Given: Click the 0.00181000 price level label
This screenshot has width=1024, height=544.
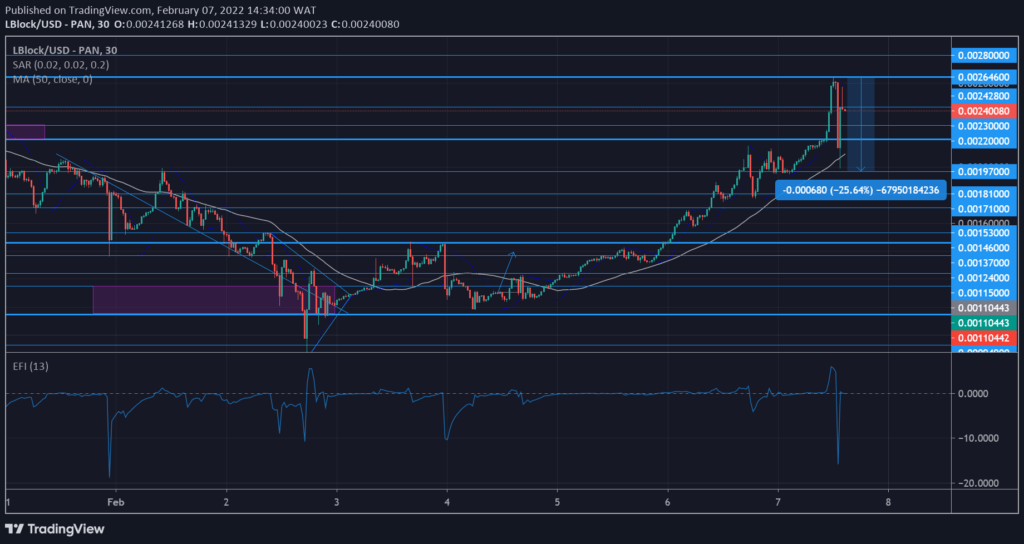Looking at the screenshot, I should [x=983, y=194].
